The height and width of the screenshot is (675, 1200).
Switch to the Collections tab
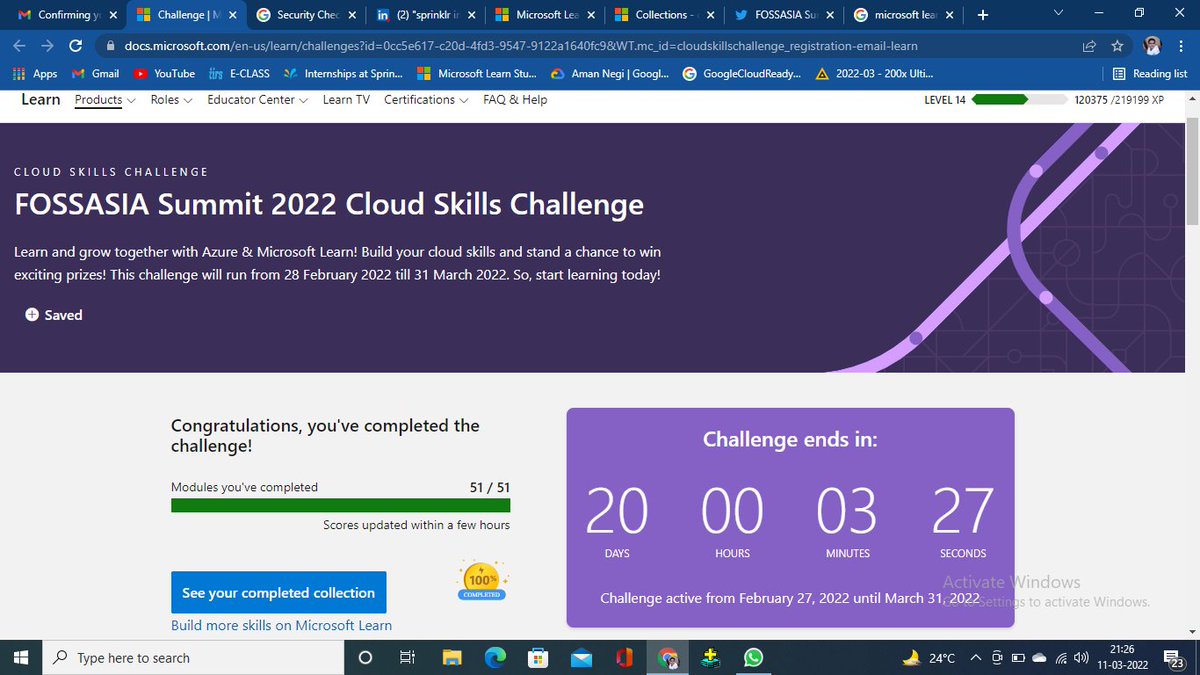[662, 15]
